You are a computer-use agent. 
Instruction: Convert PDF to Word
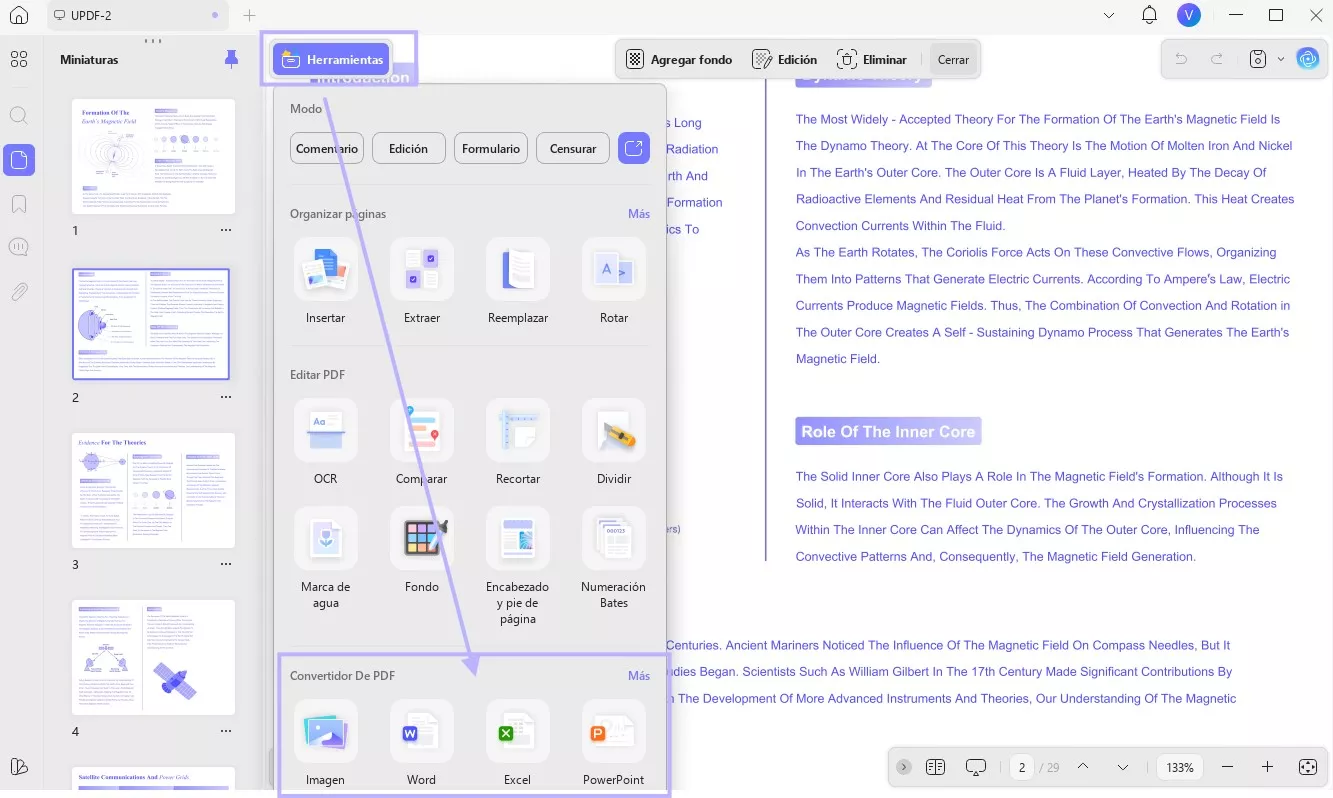pos(422,731)
